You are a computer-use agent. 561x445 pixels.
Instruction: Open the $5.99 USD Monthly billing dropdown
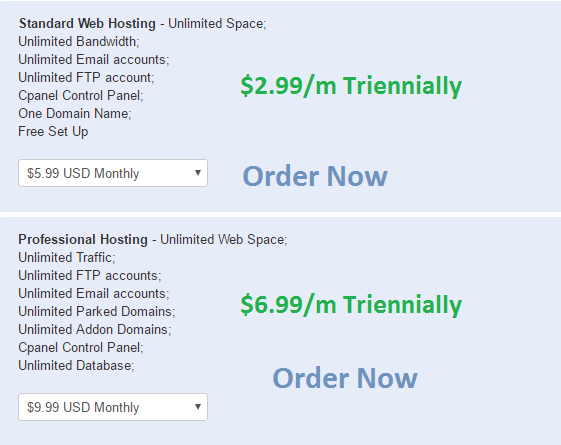pos(113,173)
